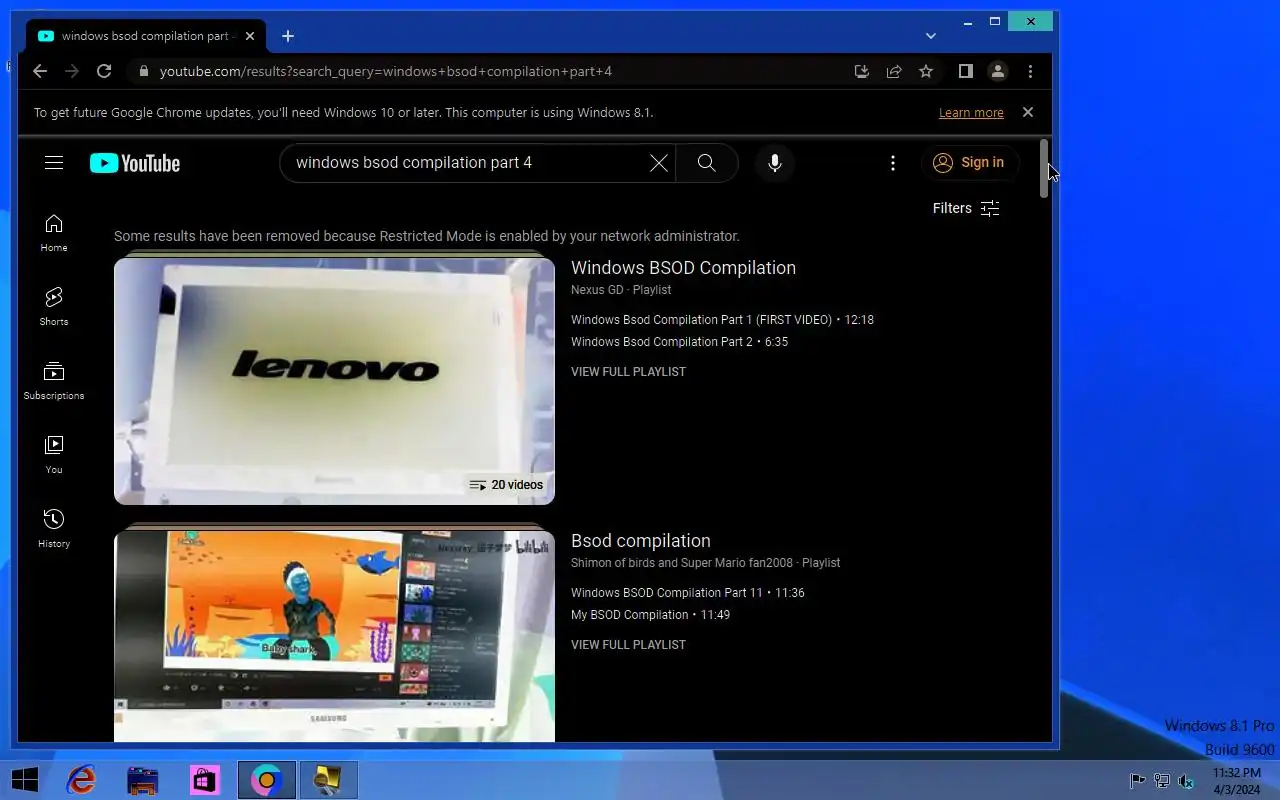Open Chrome three-dot customize menu
Viewport: 1280px width, 800px height.
coord(1030,71)
